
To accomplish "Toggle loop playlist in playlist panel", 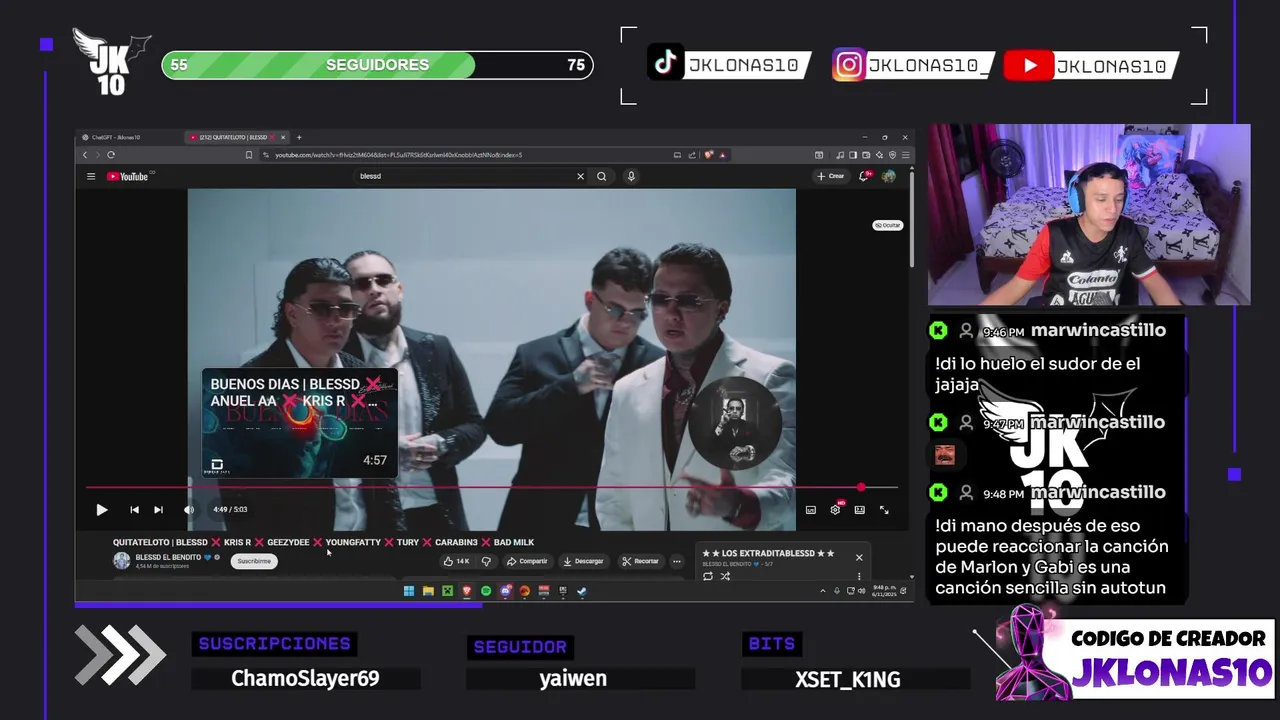I will pos(708,576).
